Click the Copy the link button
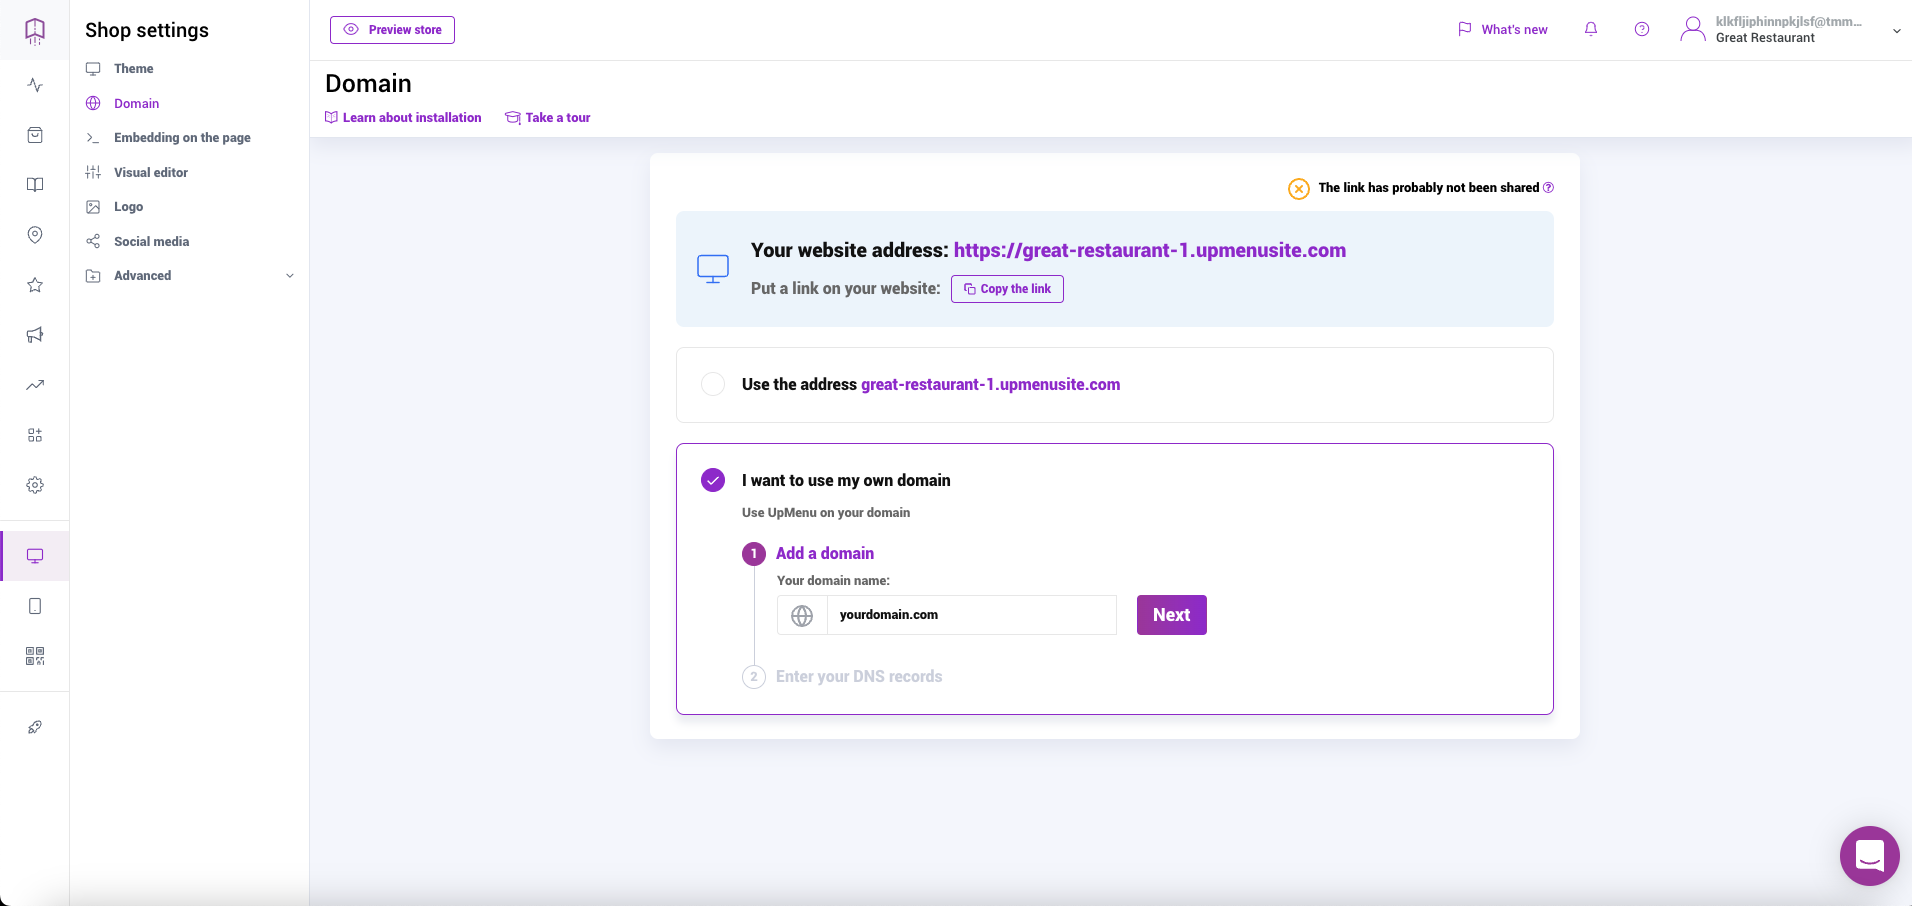This screenshot has height=906, width=1912. pos(1007,289)
